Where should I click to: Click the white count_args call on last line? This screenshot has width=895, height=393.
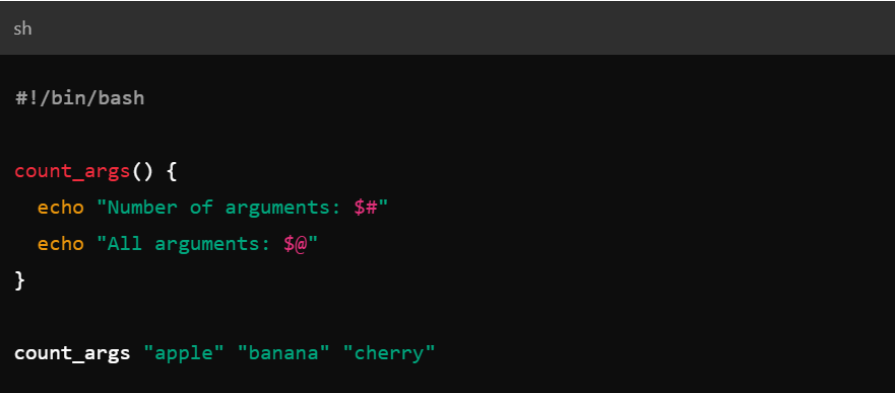coord(72,354)
